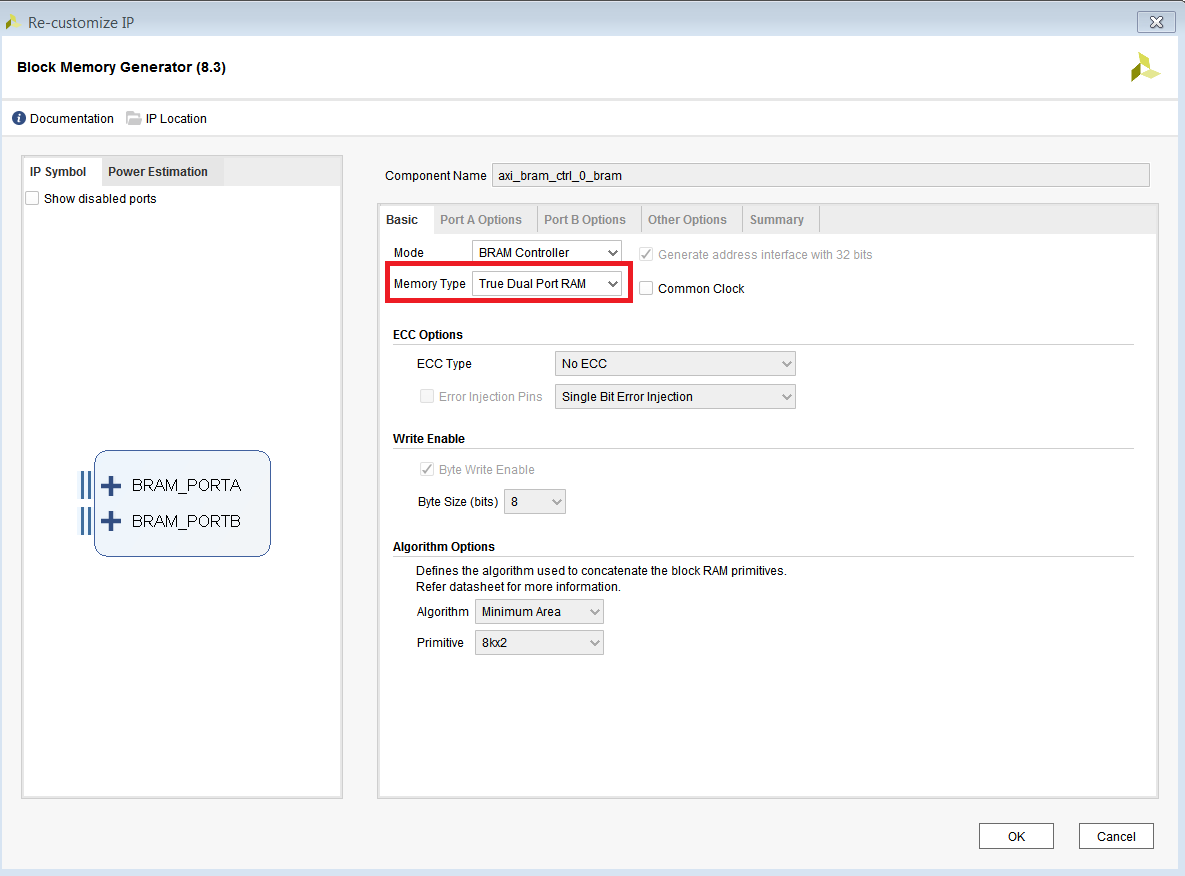Screen dimensions: 1185x876
Task: Switch to the Port A Options tab
Action: [481, 220]
